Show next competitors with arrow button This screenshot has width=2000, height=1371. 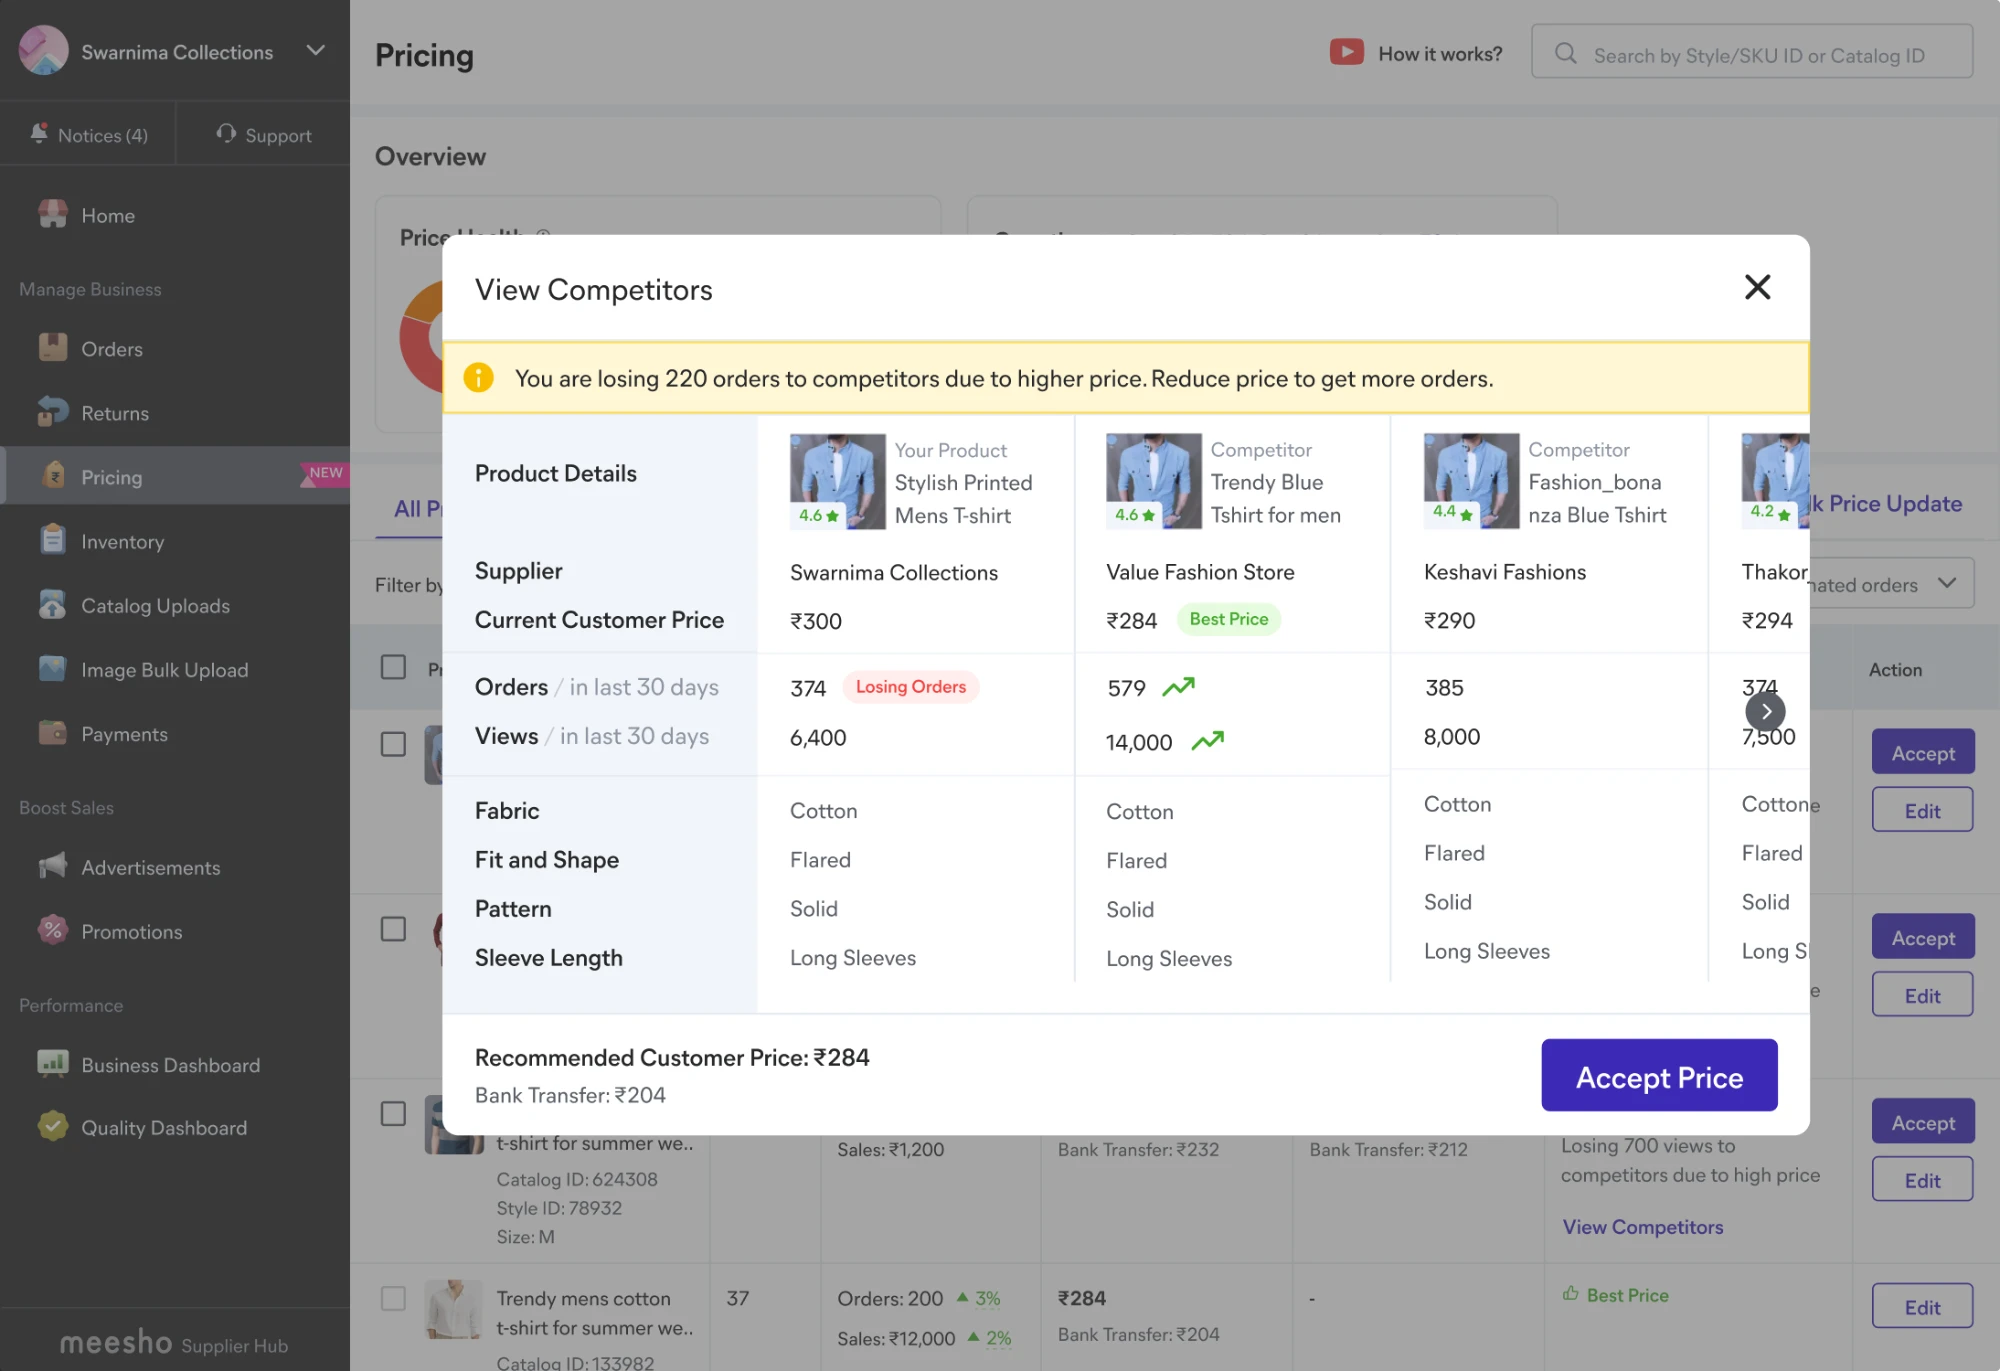point(1765,711)
